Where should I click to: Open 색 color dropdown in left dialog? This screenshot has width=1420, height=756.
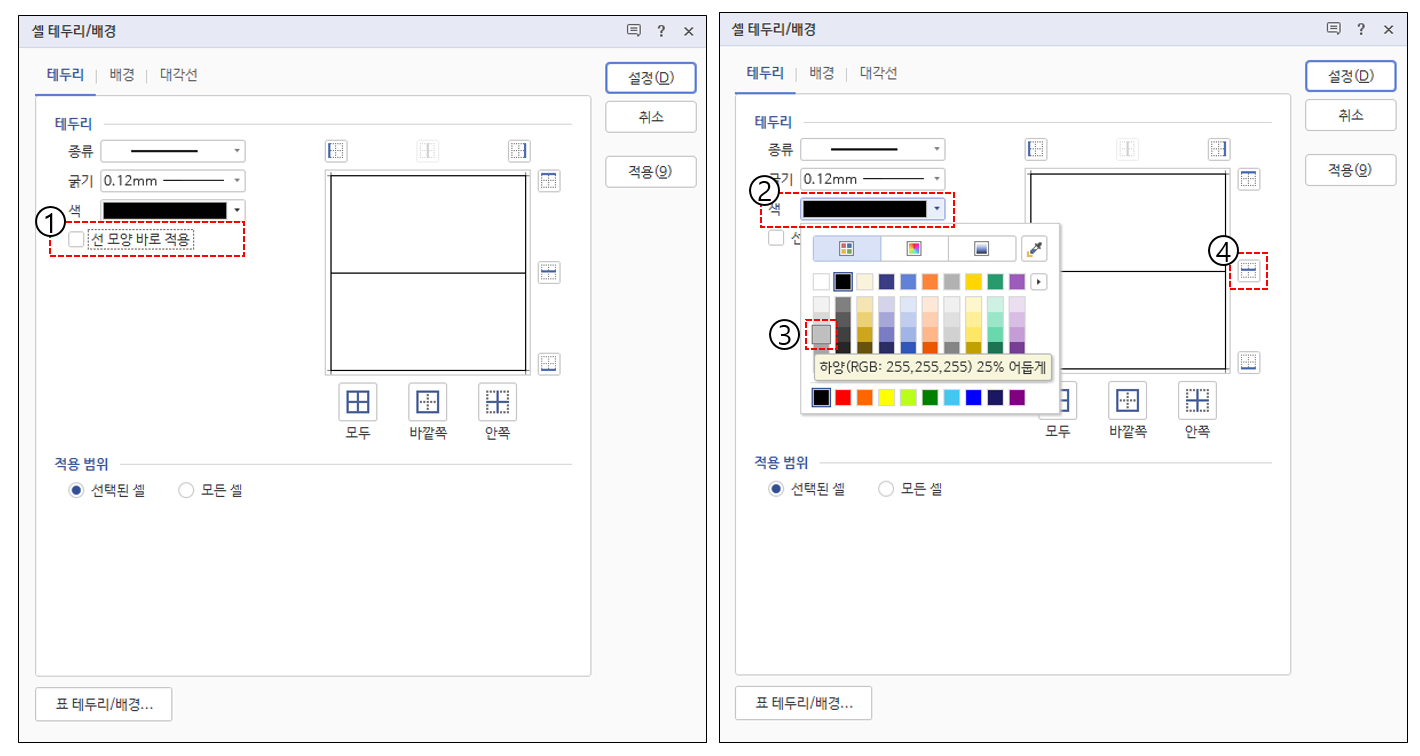[173, 210]
